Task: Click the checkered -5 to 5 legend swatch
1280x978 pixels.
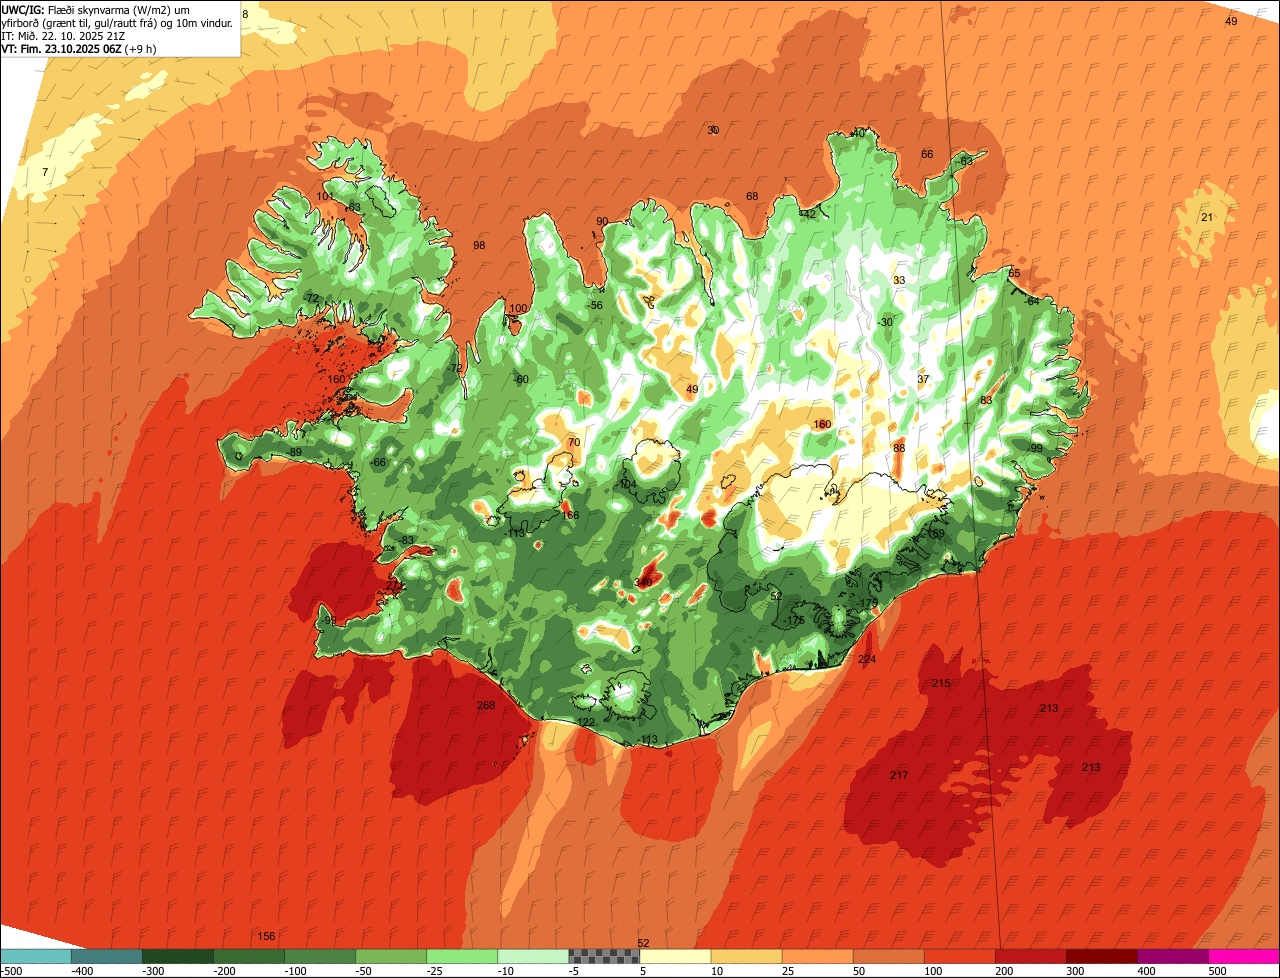Action: (x=603, y=956)
